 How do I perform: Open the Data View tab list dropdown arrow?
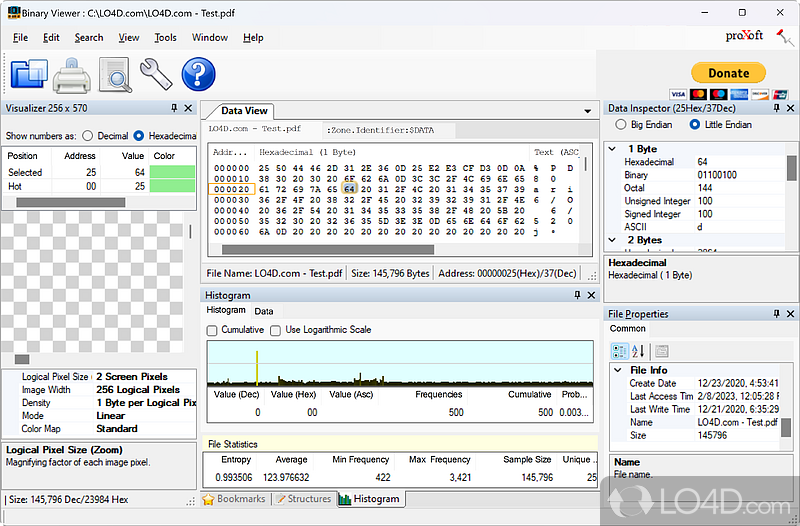[x=588, y=111]
